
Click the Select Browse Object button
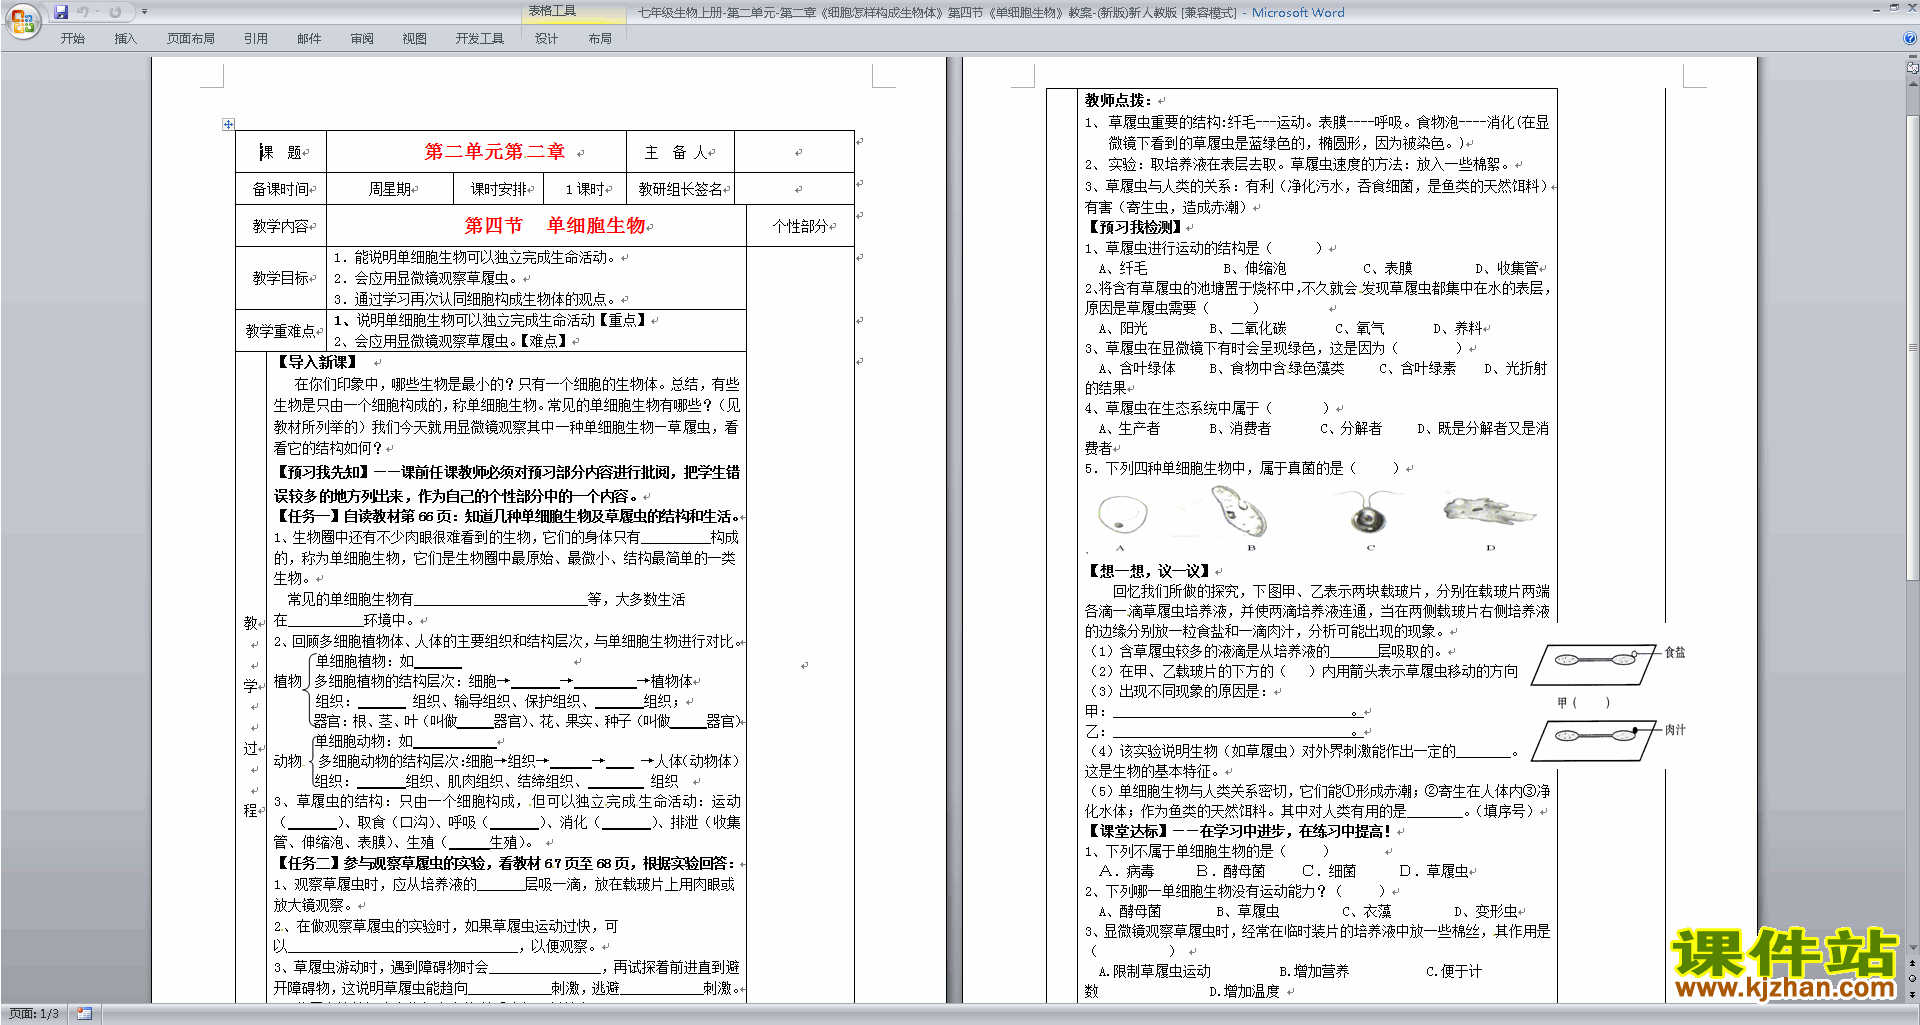tap(1912, 979)
